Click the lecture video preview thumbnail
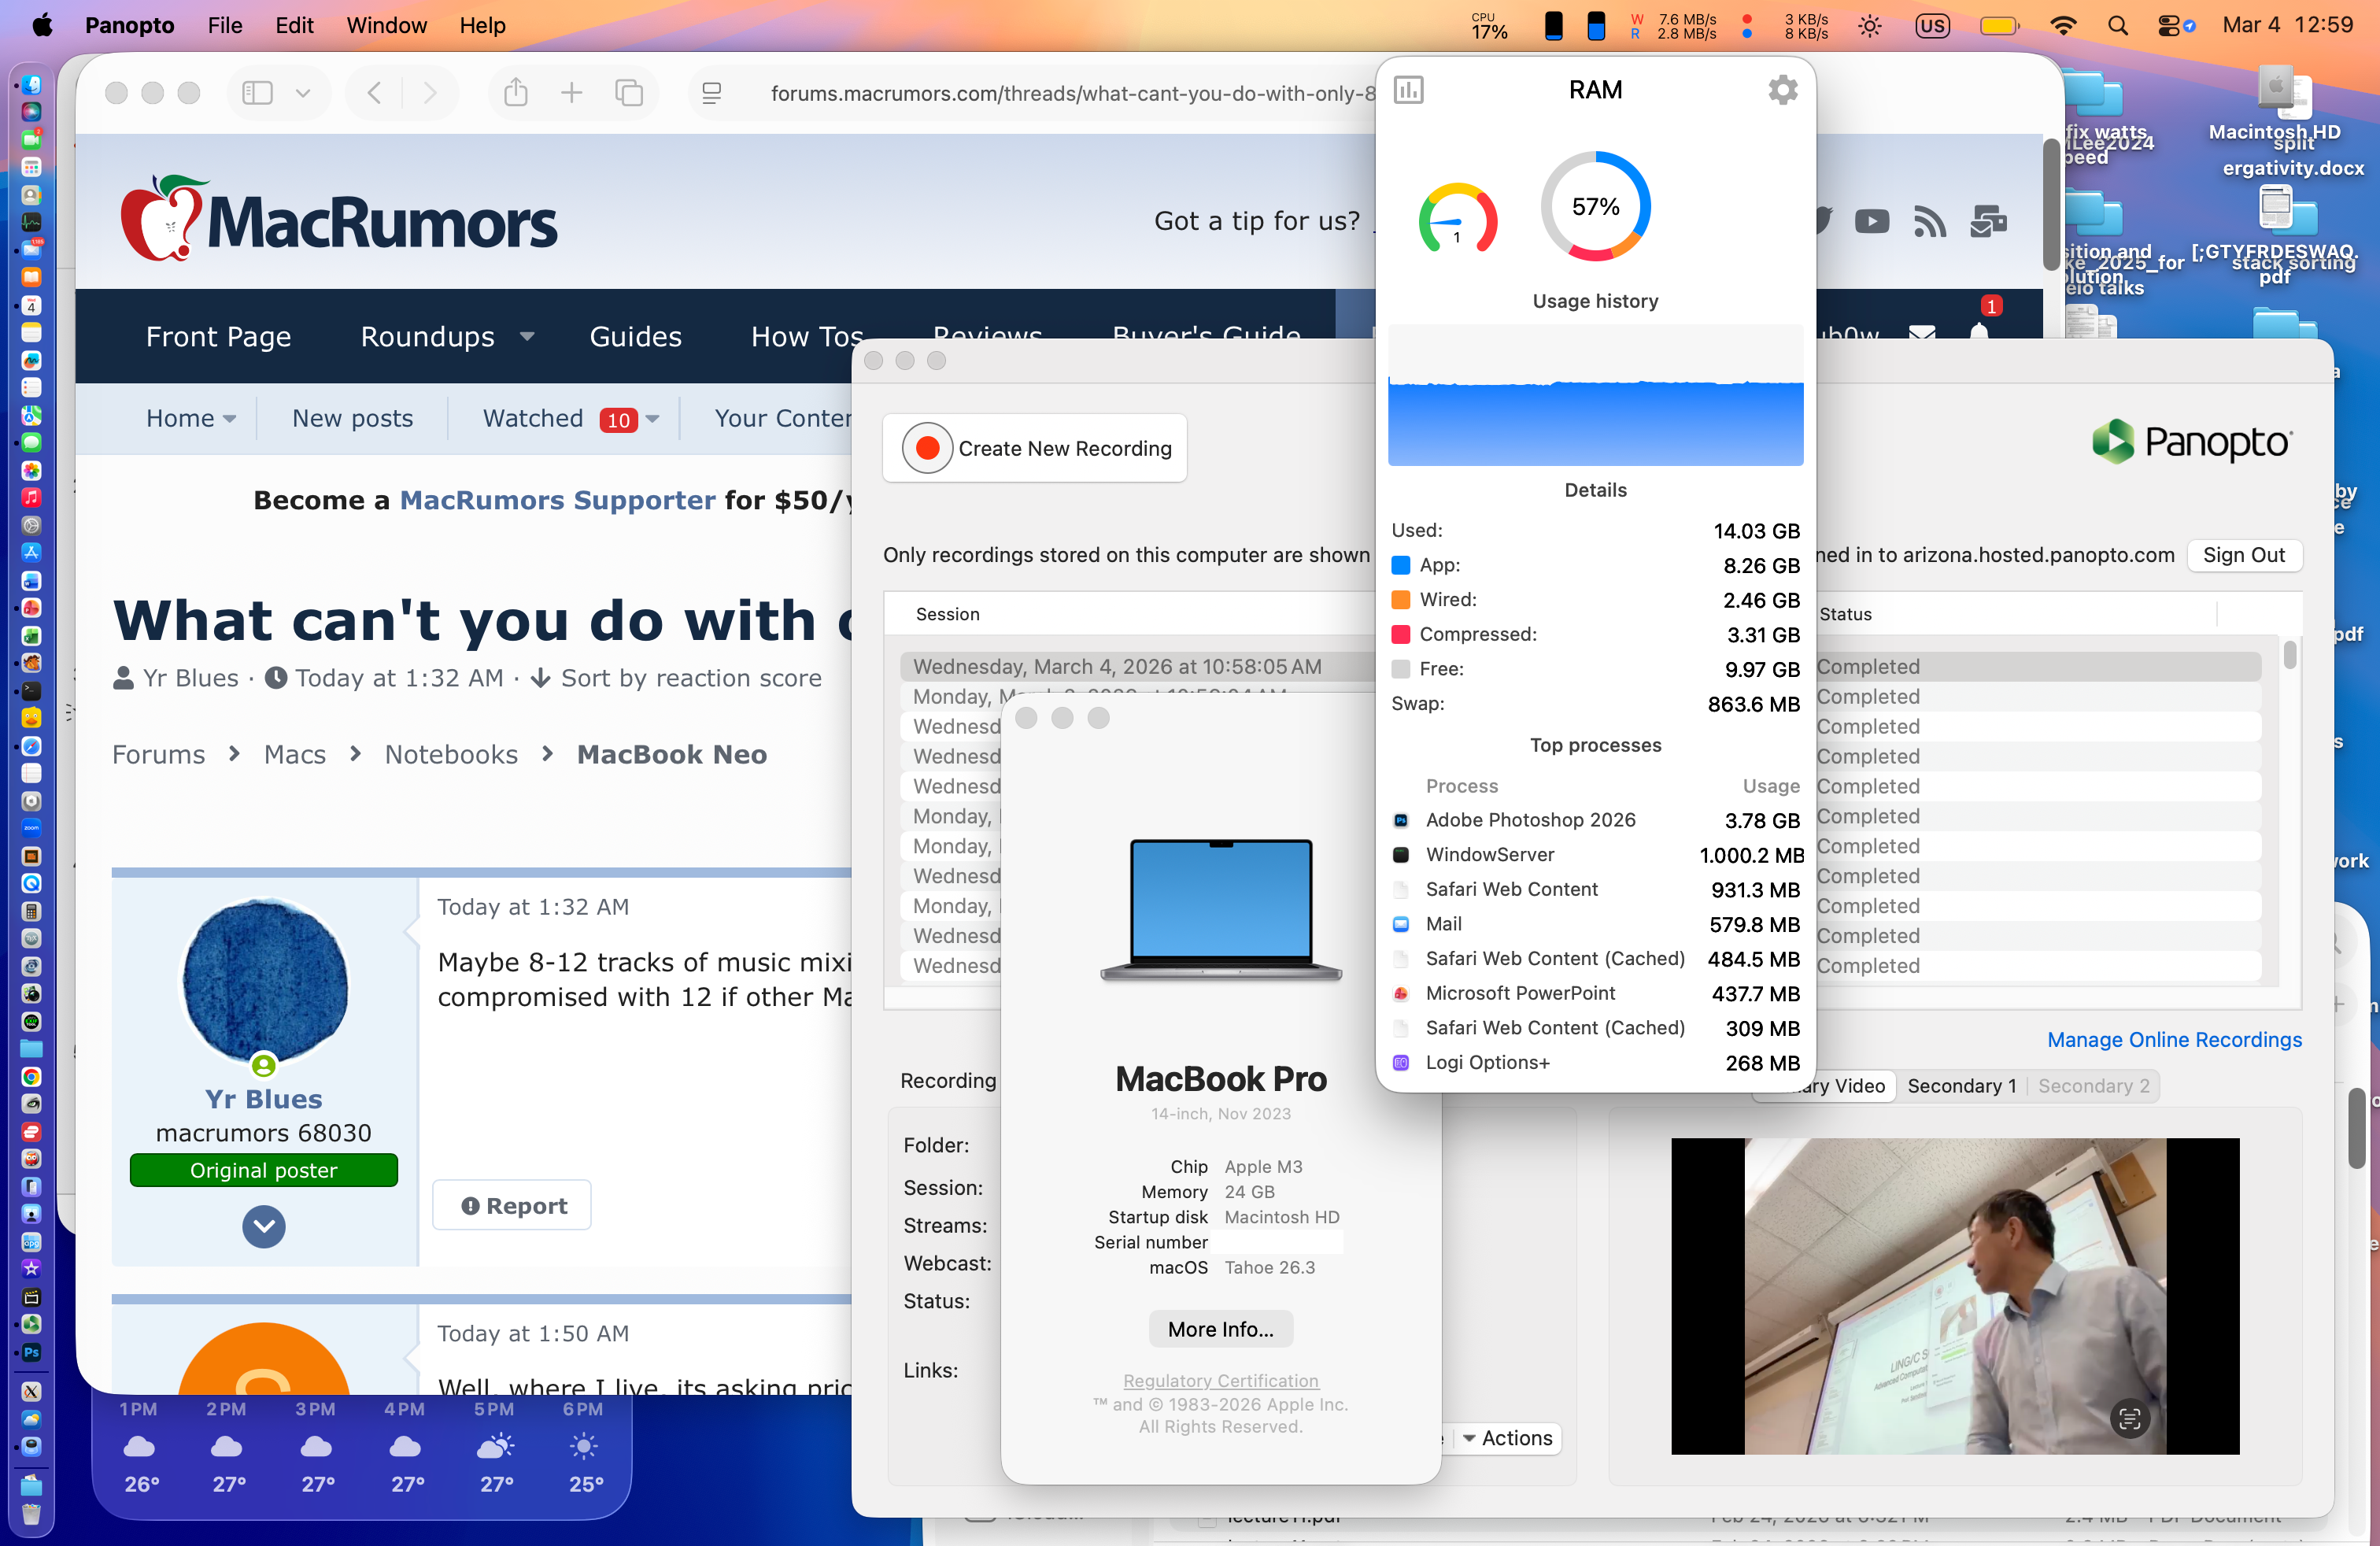The width and height of the screenshot is (2380, 1546). point(1955,1296)
